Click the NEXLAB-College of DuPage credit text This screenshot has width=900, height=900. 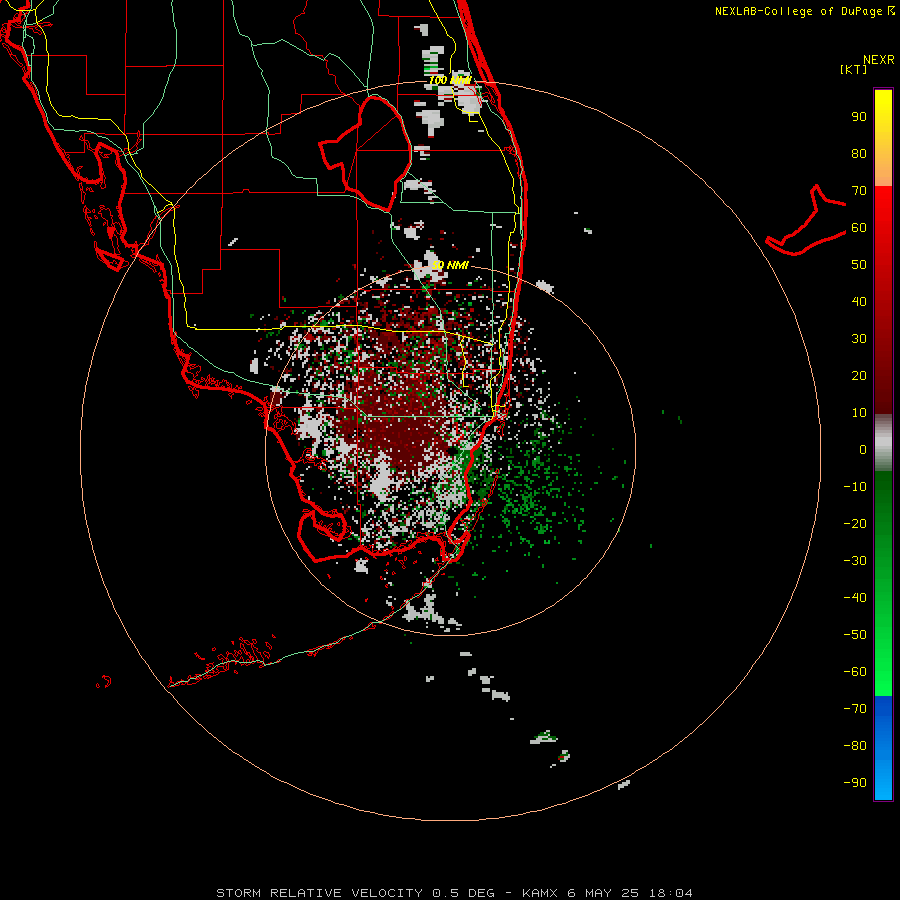tap(804, 11)
